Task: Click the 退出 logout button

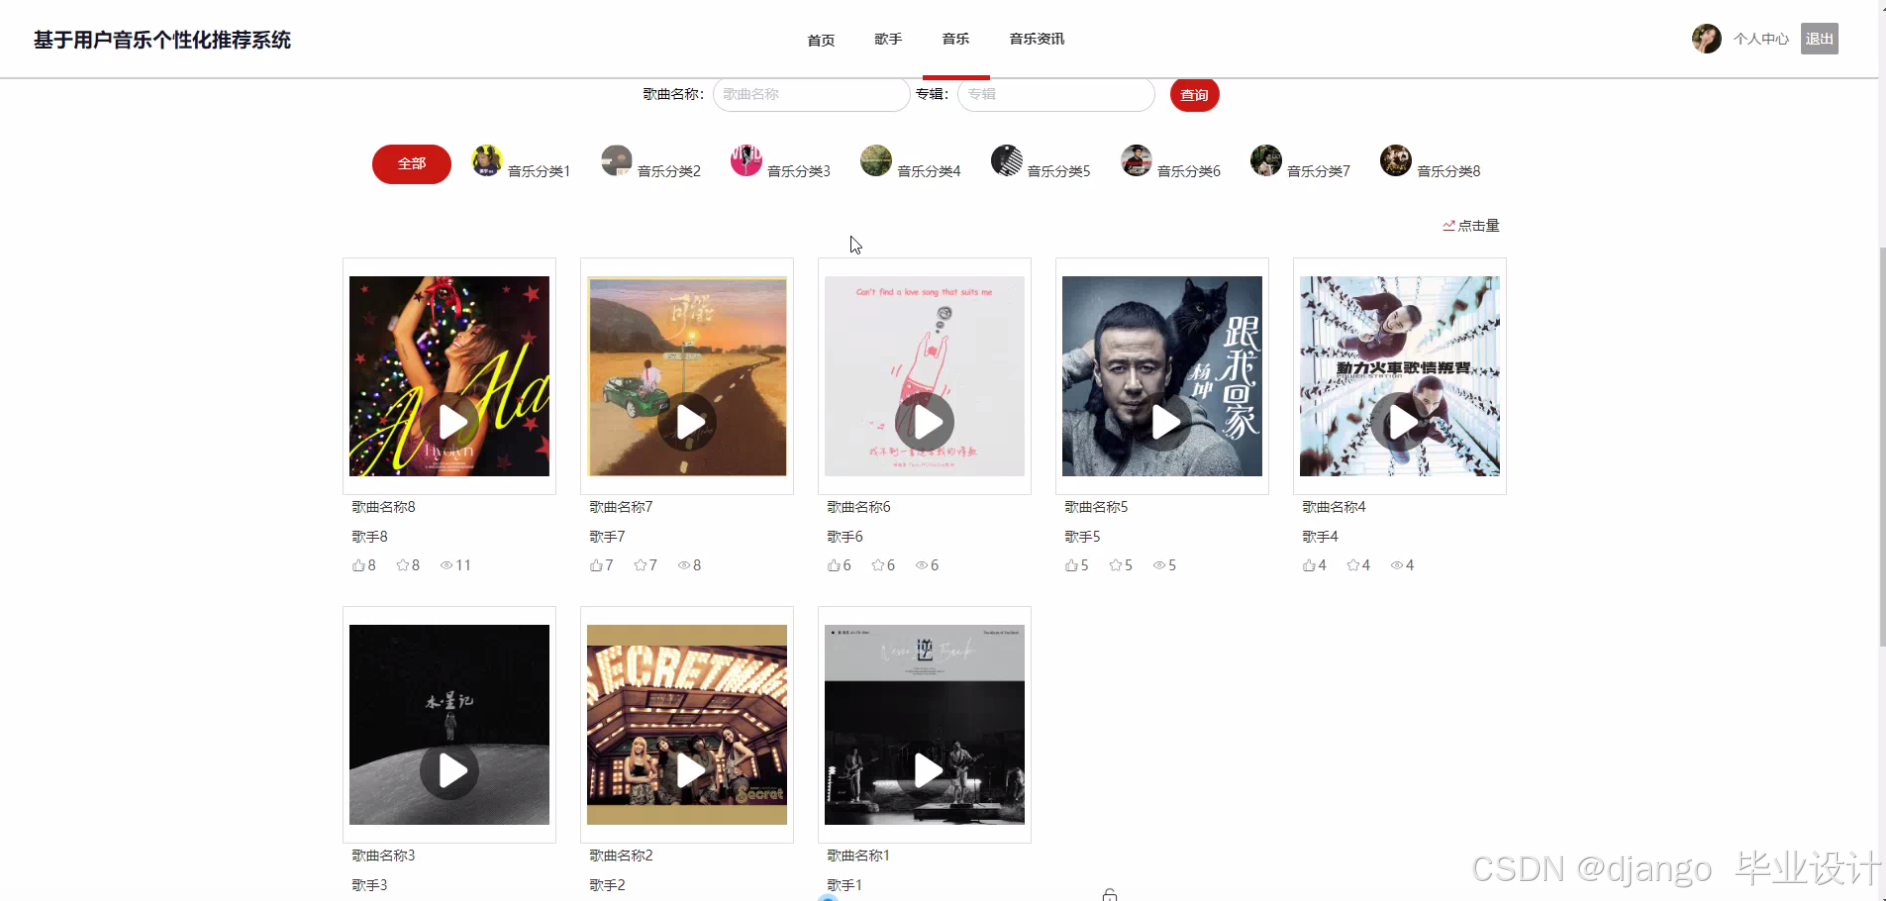Action: (x=1820, y=39)
